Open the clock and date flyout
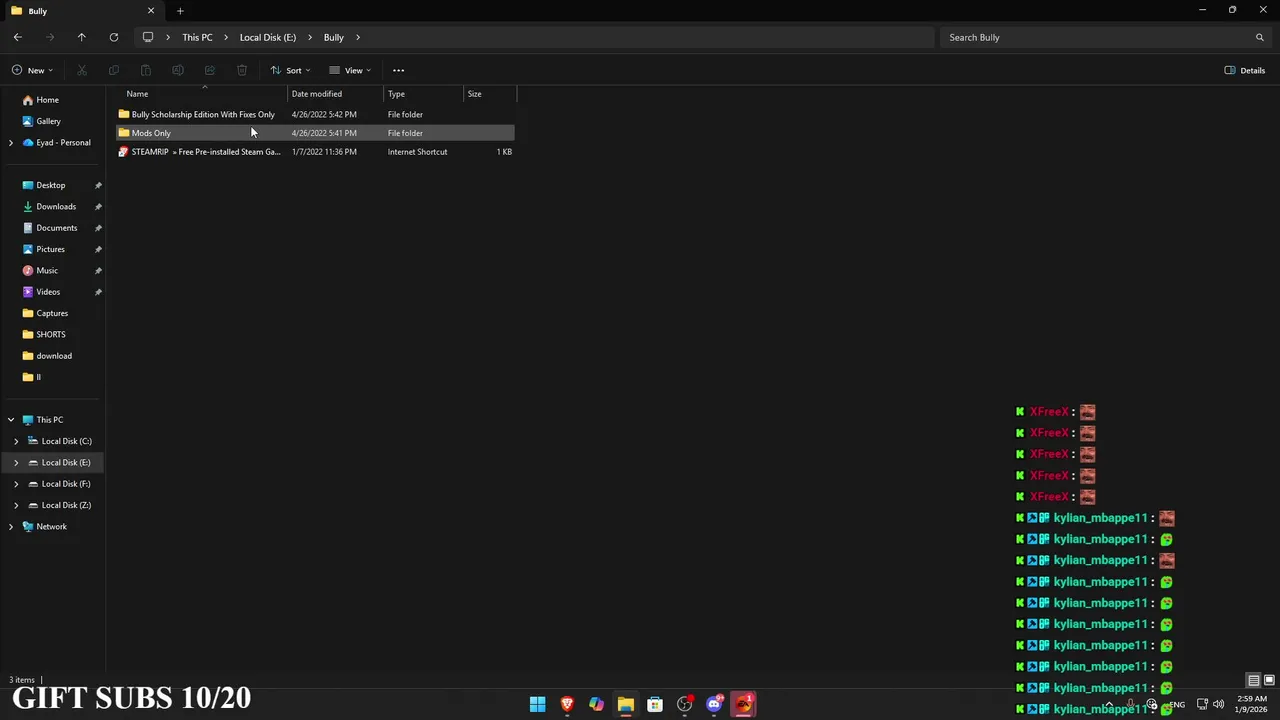The height and width of the screenshot is (720, 1280). click(1251, 704)
